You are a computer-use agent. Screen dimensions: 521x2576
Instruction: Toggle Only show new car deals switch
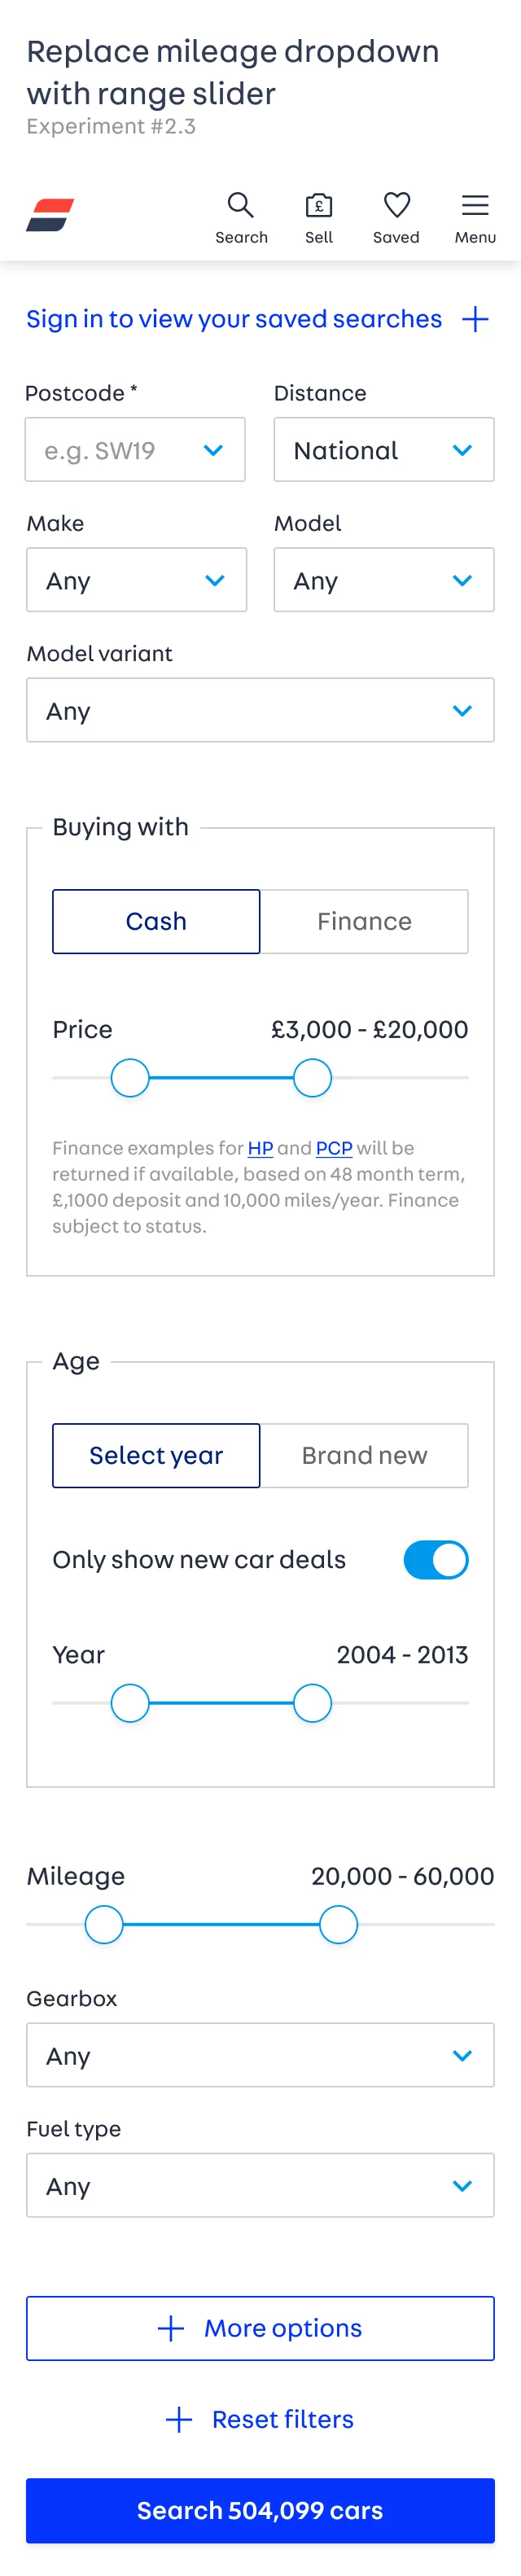tap(435, 1559)
